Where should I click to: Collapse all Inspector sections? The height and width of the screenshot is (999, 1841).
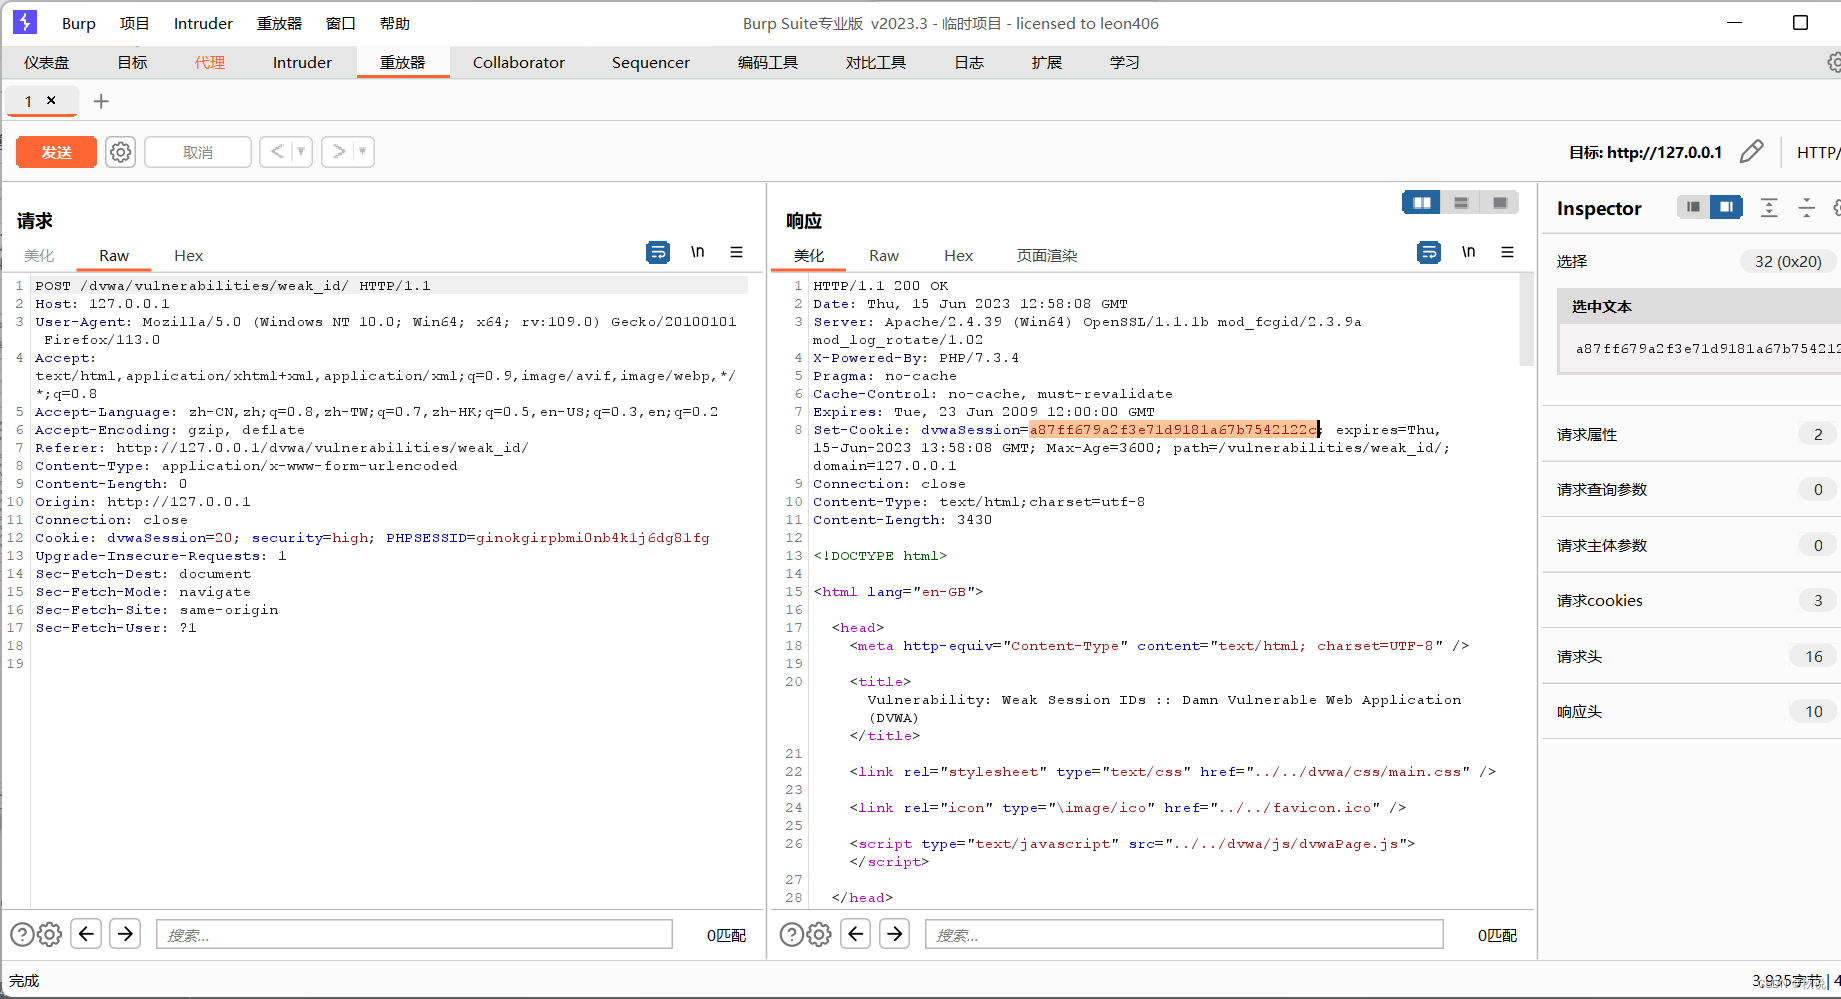pos(1807,207)
